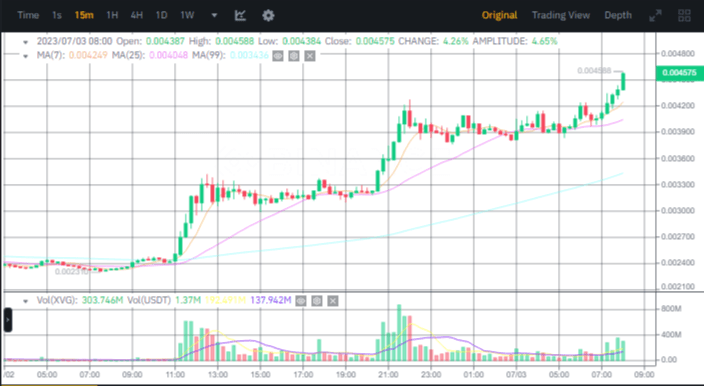Click the latest green candlestick
Viewport: 704px width, 386px height.
pyautogui.click(x=623, y=81)
